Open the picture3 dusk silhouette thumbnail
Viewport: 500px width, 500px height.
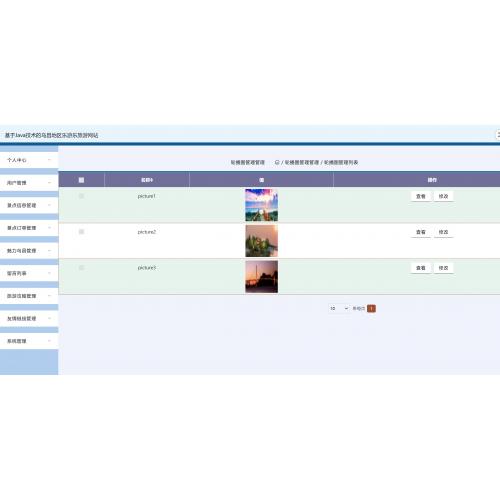(262, 277)
